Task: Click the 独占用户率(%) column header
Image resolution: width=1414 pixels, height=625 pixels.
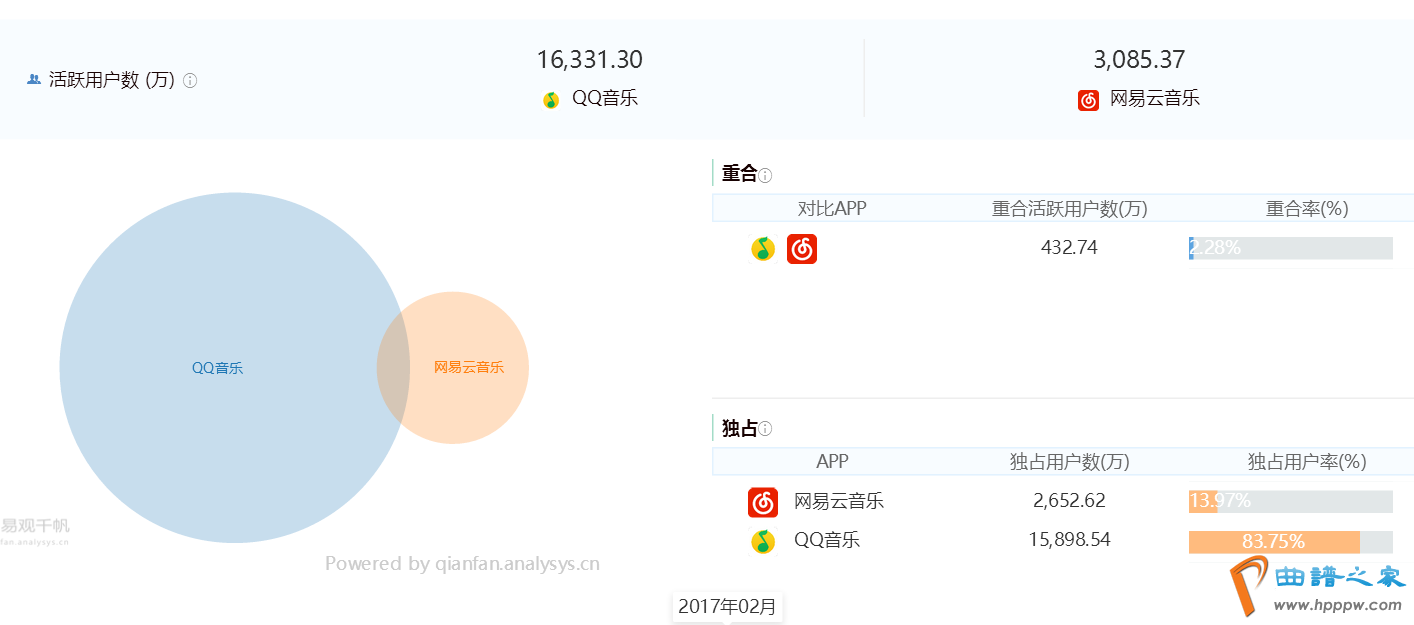Action: pyautogui.click(x=1307, y=462)
